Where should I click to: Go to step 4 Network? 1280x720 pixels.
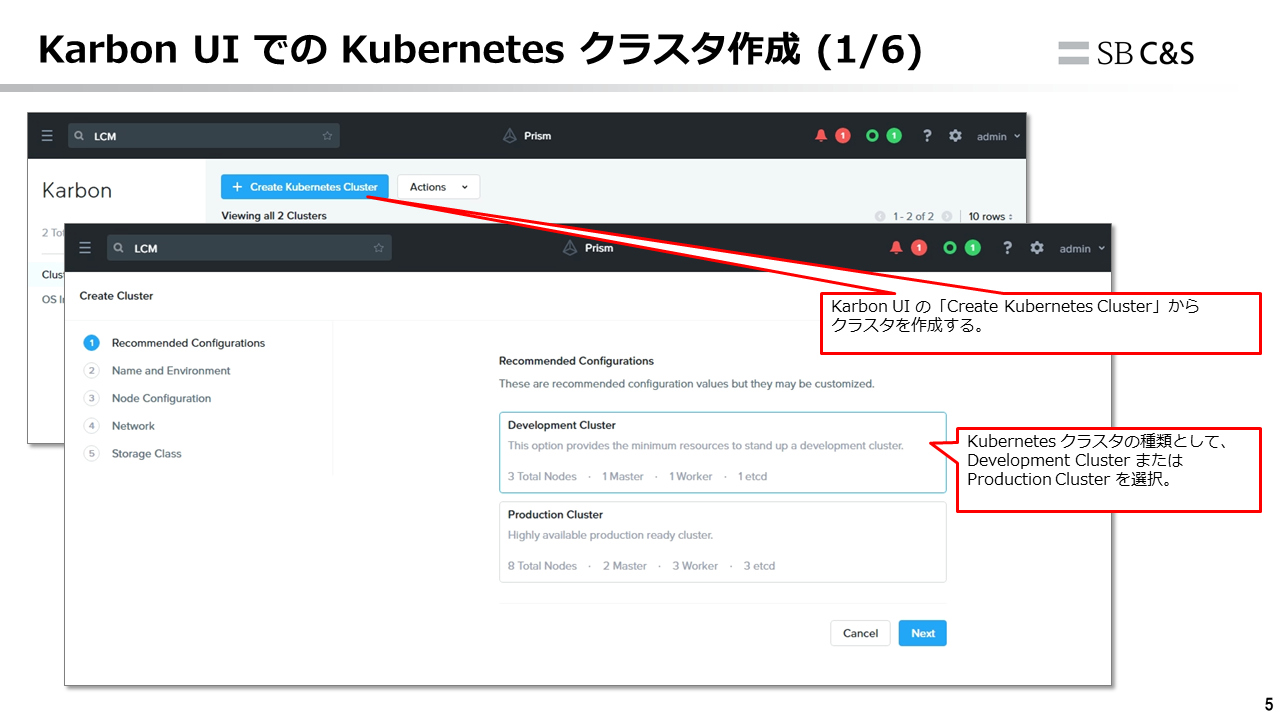[x=120, y=426]
